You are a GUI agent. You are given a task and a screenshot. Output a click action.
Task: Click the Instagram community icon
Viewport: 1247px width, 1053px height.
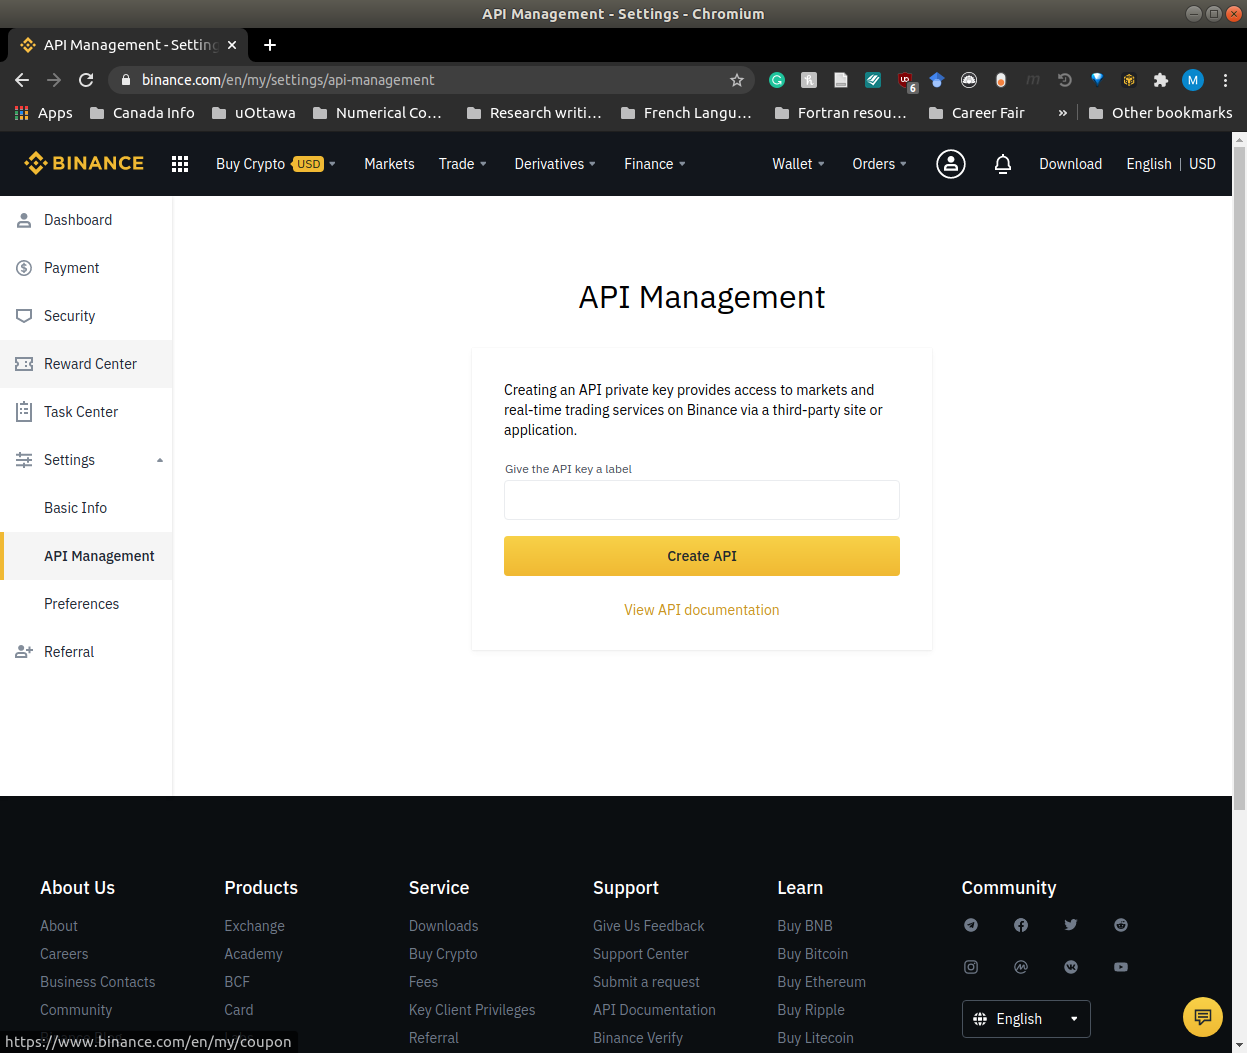tap(971, 967)
